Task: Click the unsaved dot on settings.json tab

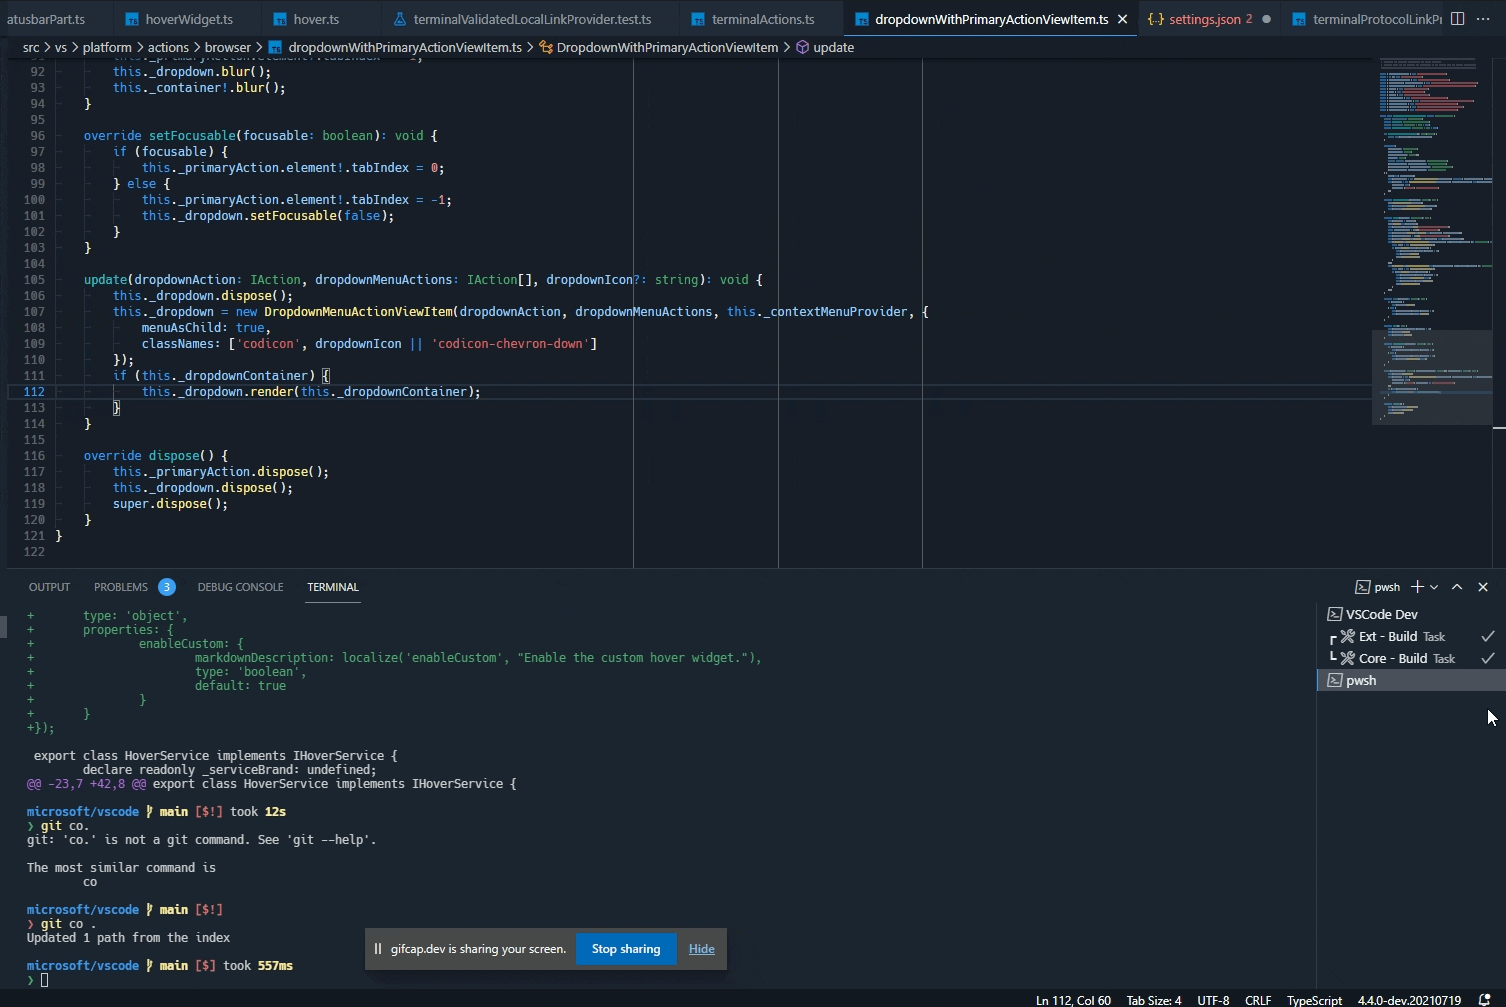Action: tap(1266, 19)
